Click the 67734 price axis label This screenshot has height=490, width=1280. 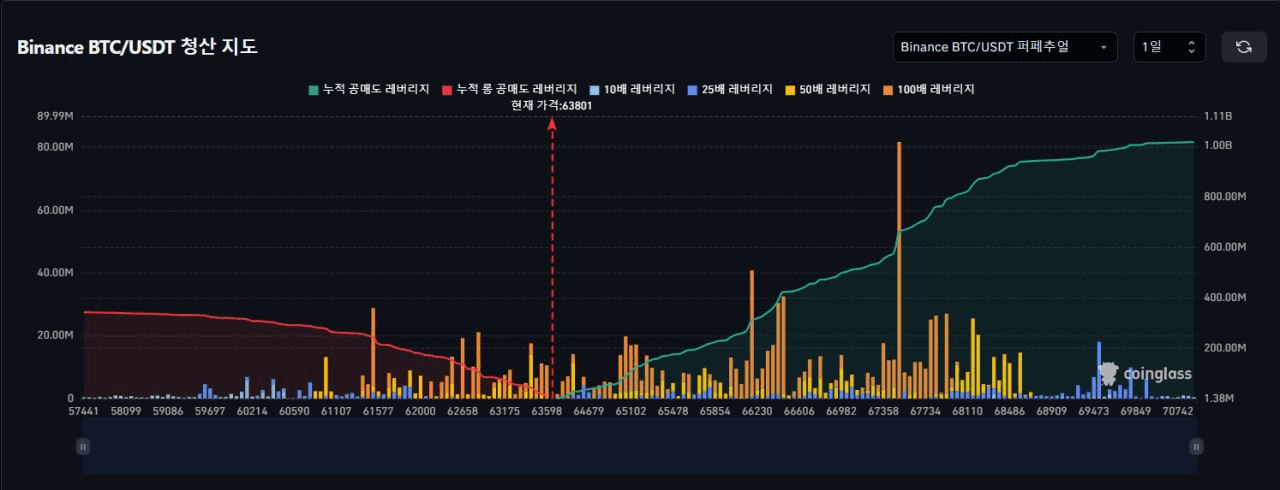tap(926, 411)
